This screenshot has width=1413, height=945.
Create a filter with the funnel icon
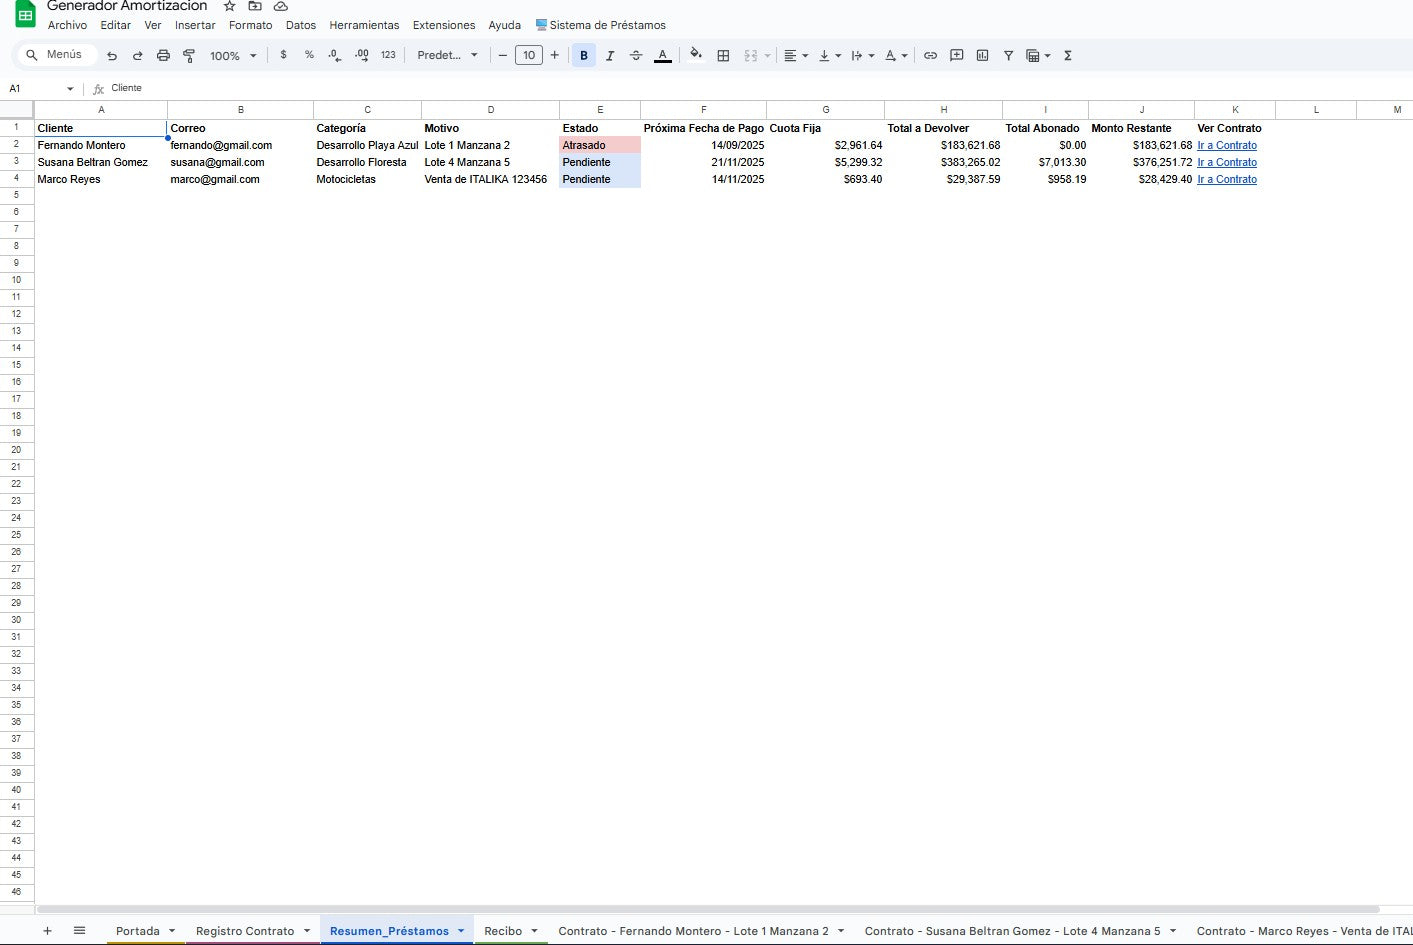point(1008,55)
